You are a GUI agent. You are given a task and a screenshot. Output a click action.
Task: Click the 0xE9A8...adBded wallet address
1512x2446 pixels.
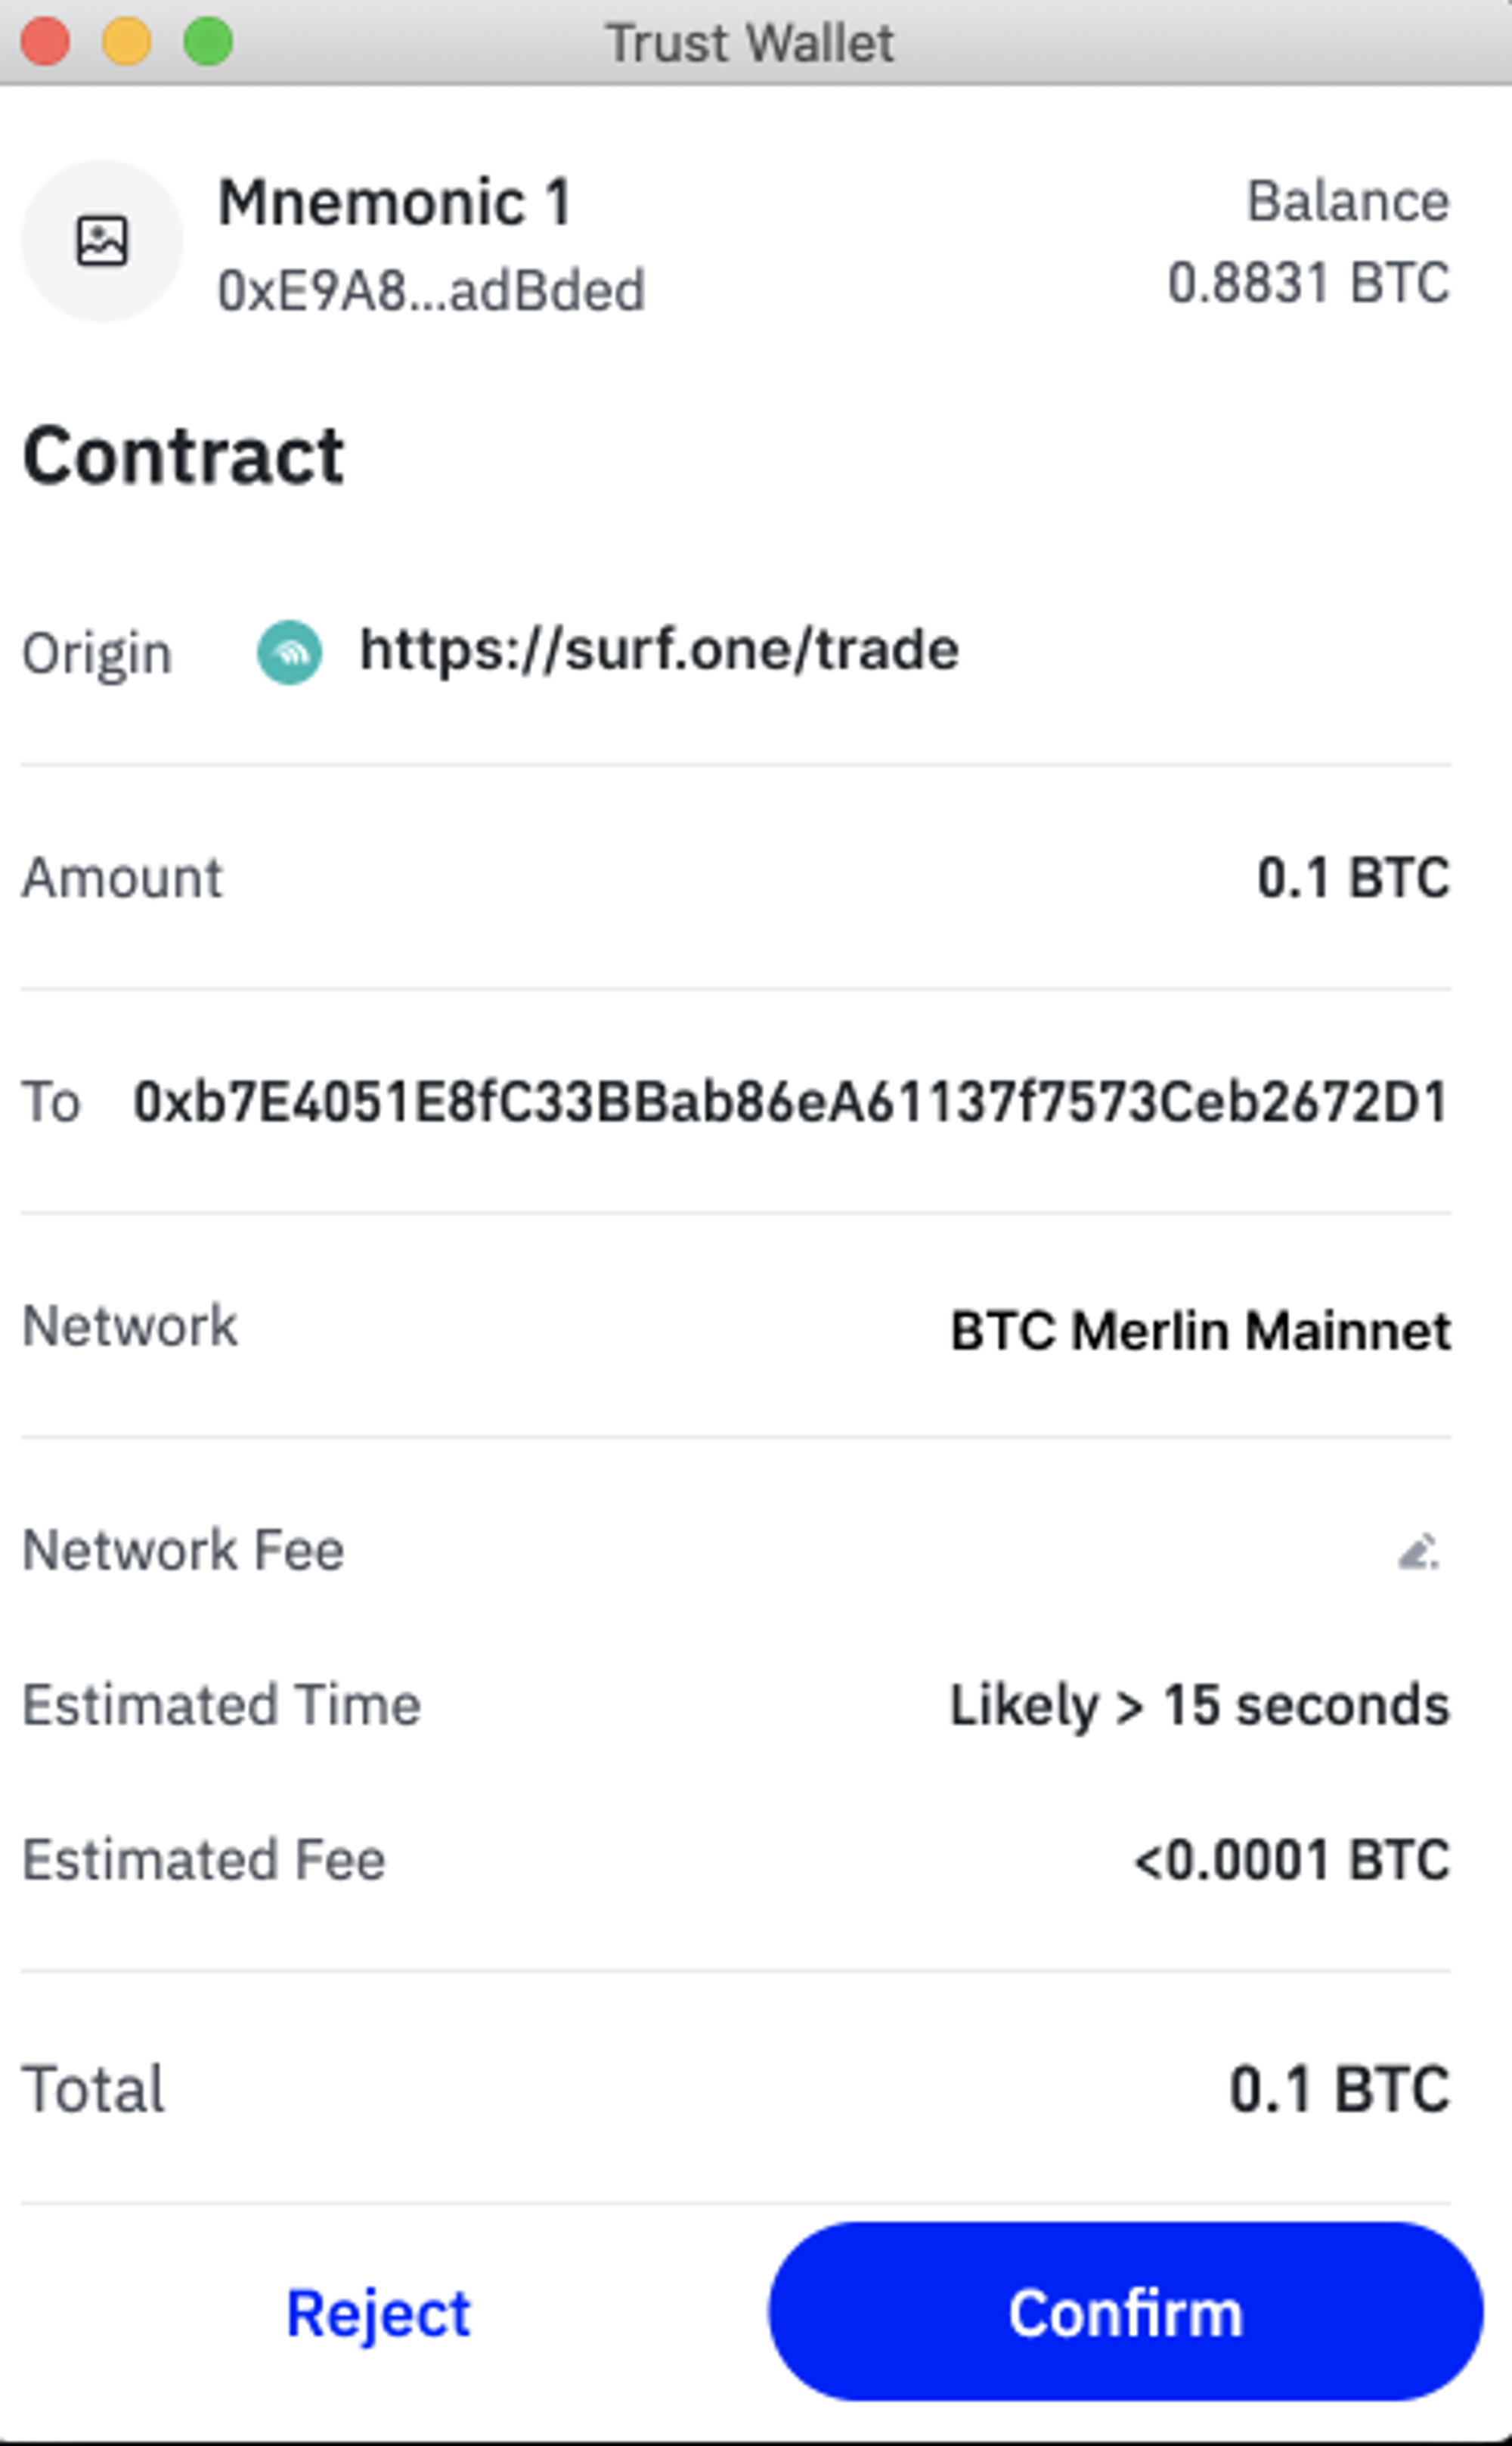431,291
